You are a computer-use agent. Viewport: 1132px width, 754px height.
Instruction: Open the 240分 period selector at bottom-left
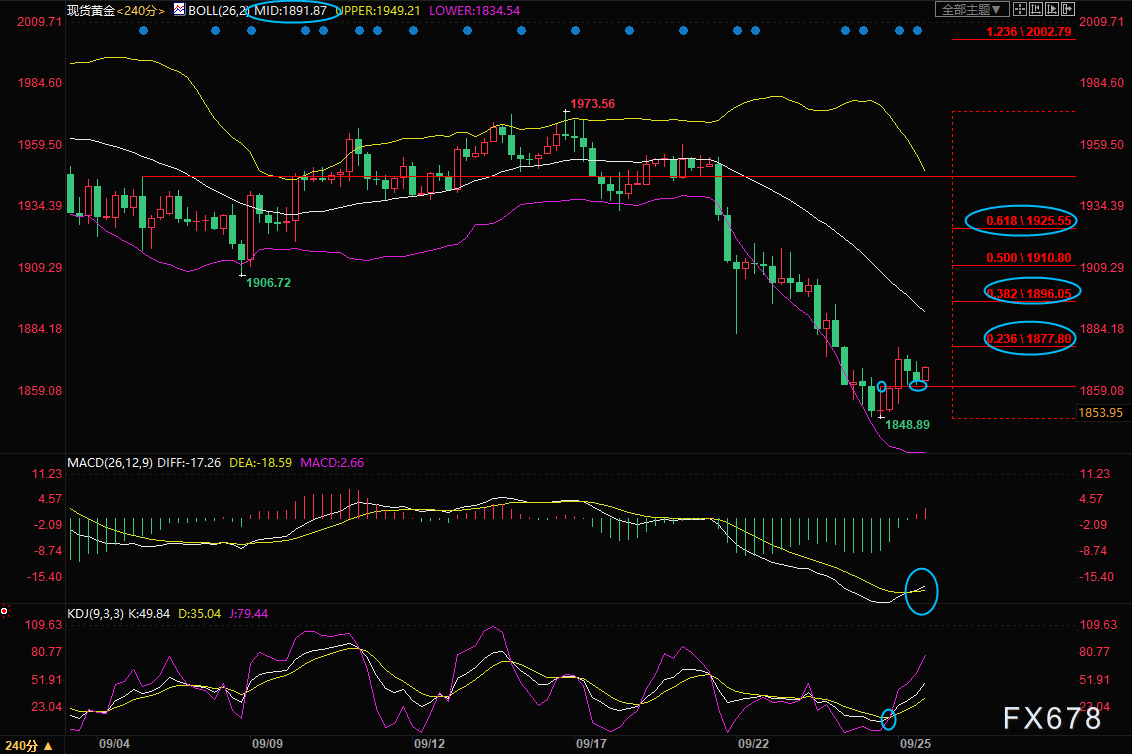pyautogui.click(x=29, y=745)
